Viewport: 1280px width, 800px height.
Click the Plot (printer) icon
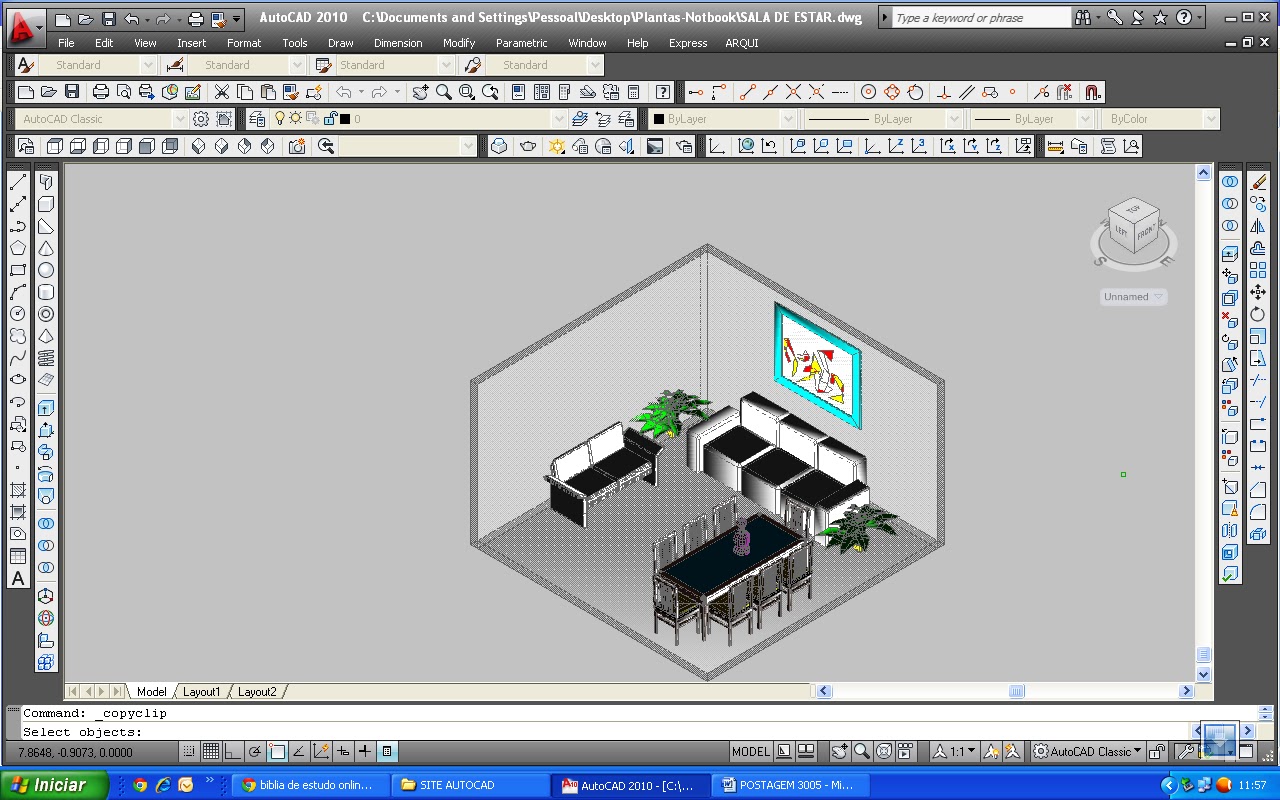coord(100,91)
